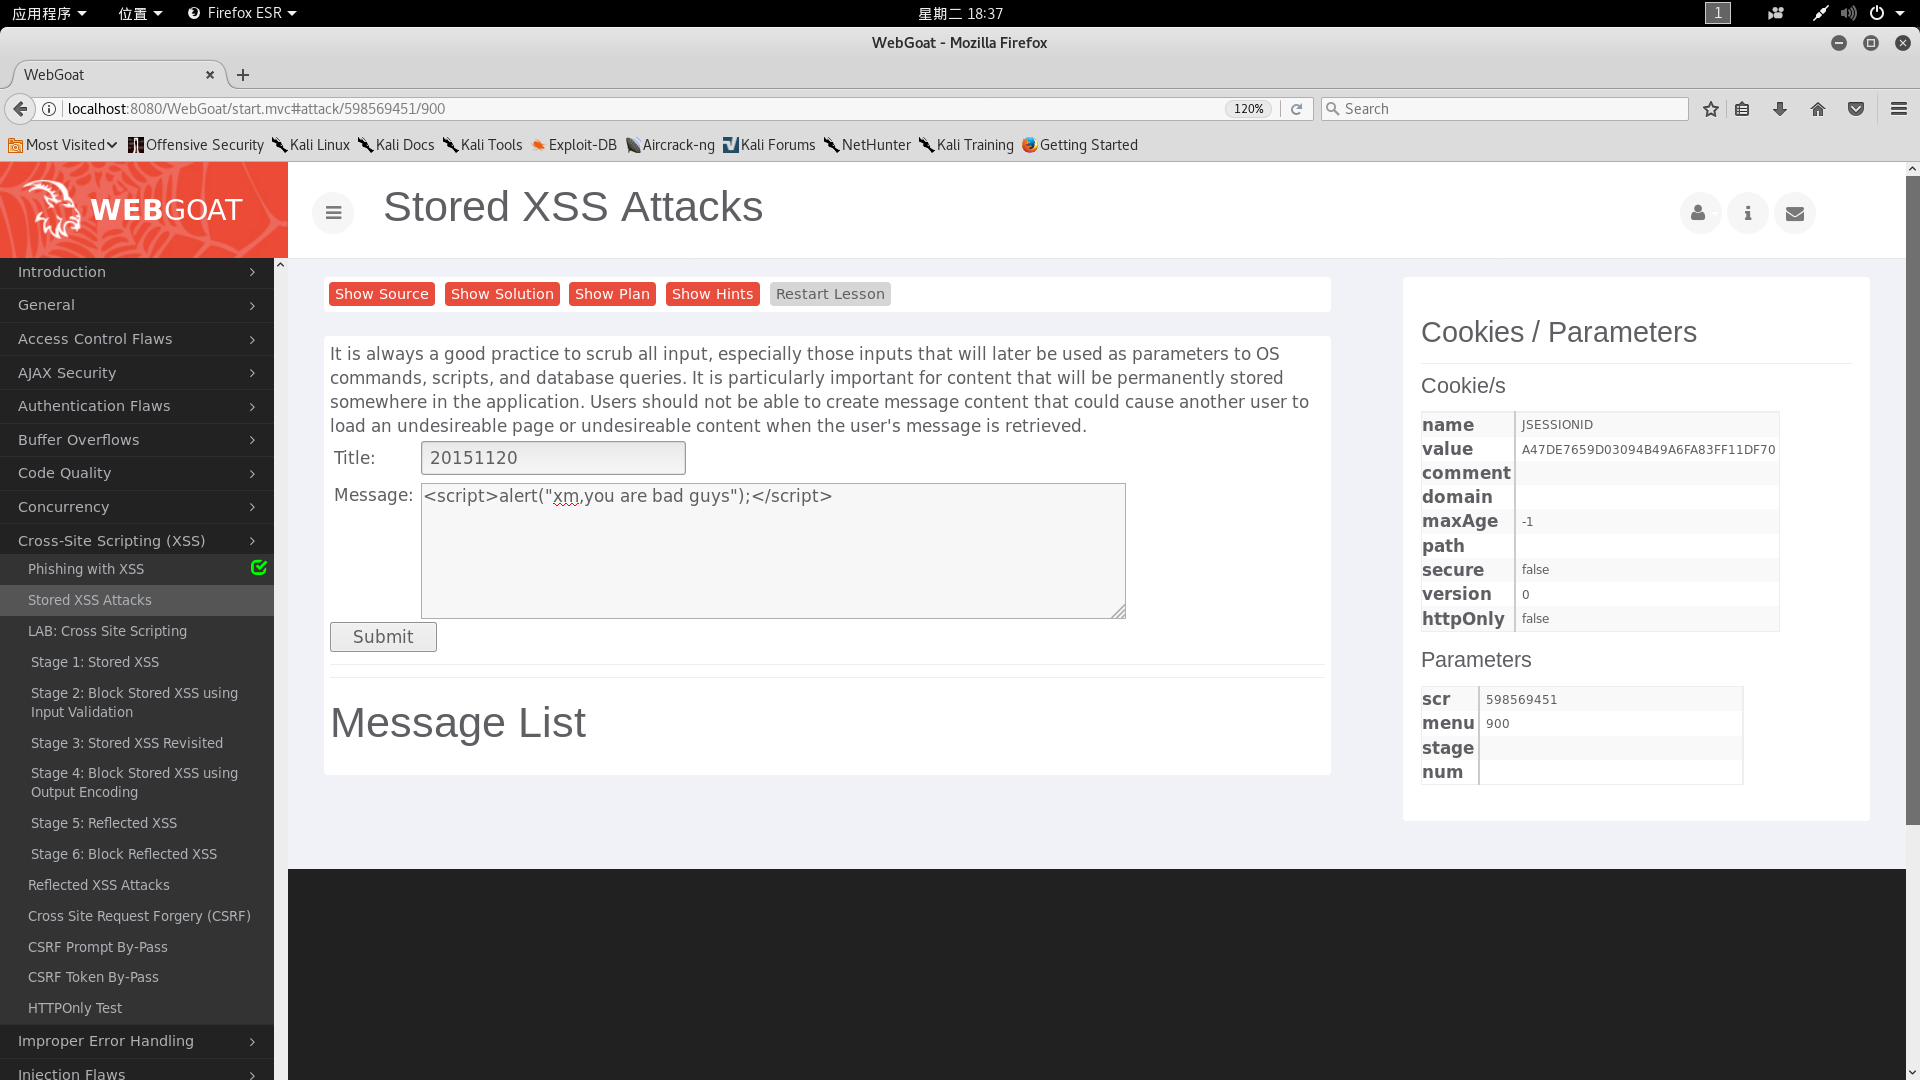Open a new browser tab
Screen dimensions: 1920x1080
(x=243, y=75)
